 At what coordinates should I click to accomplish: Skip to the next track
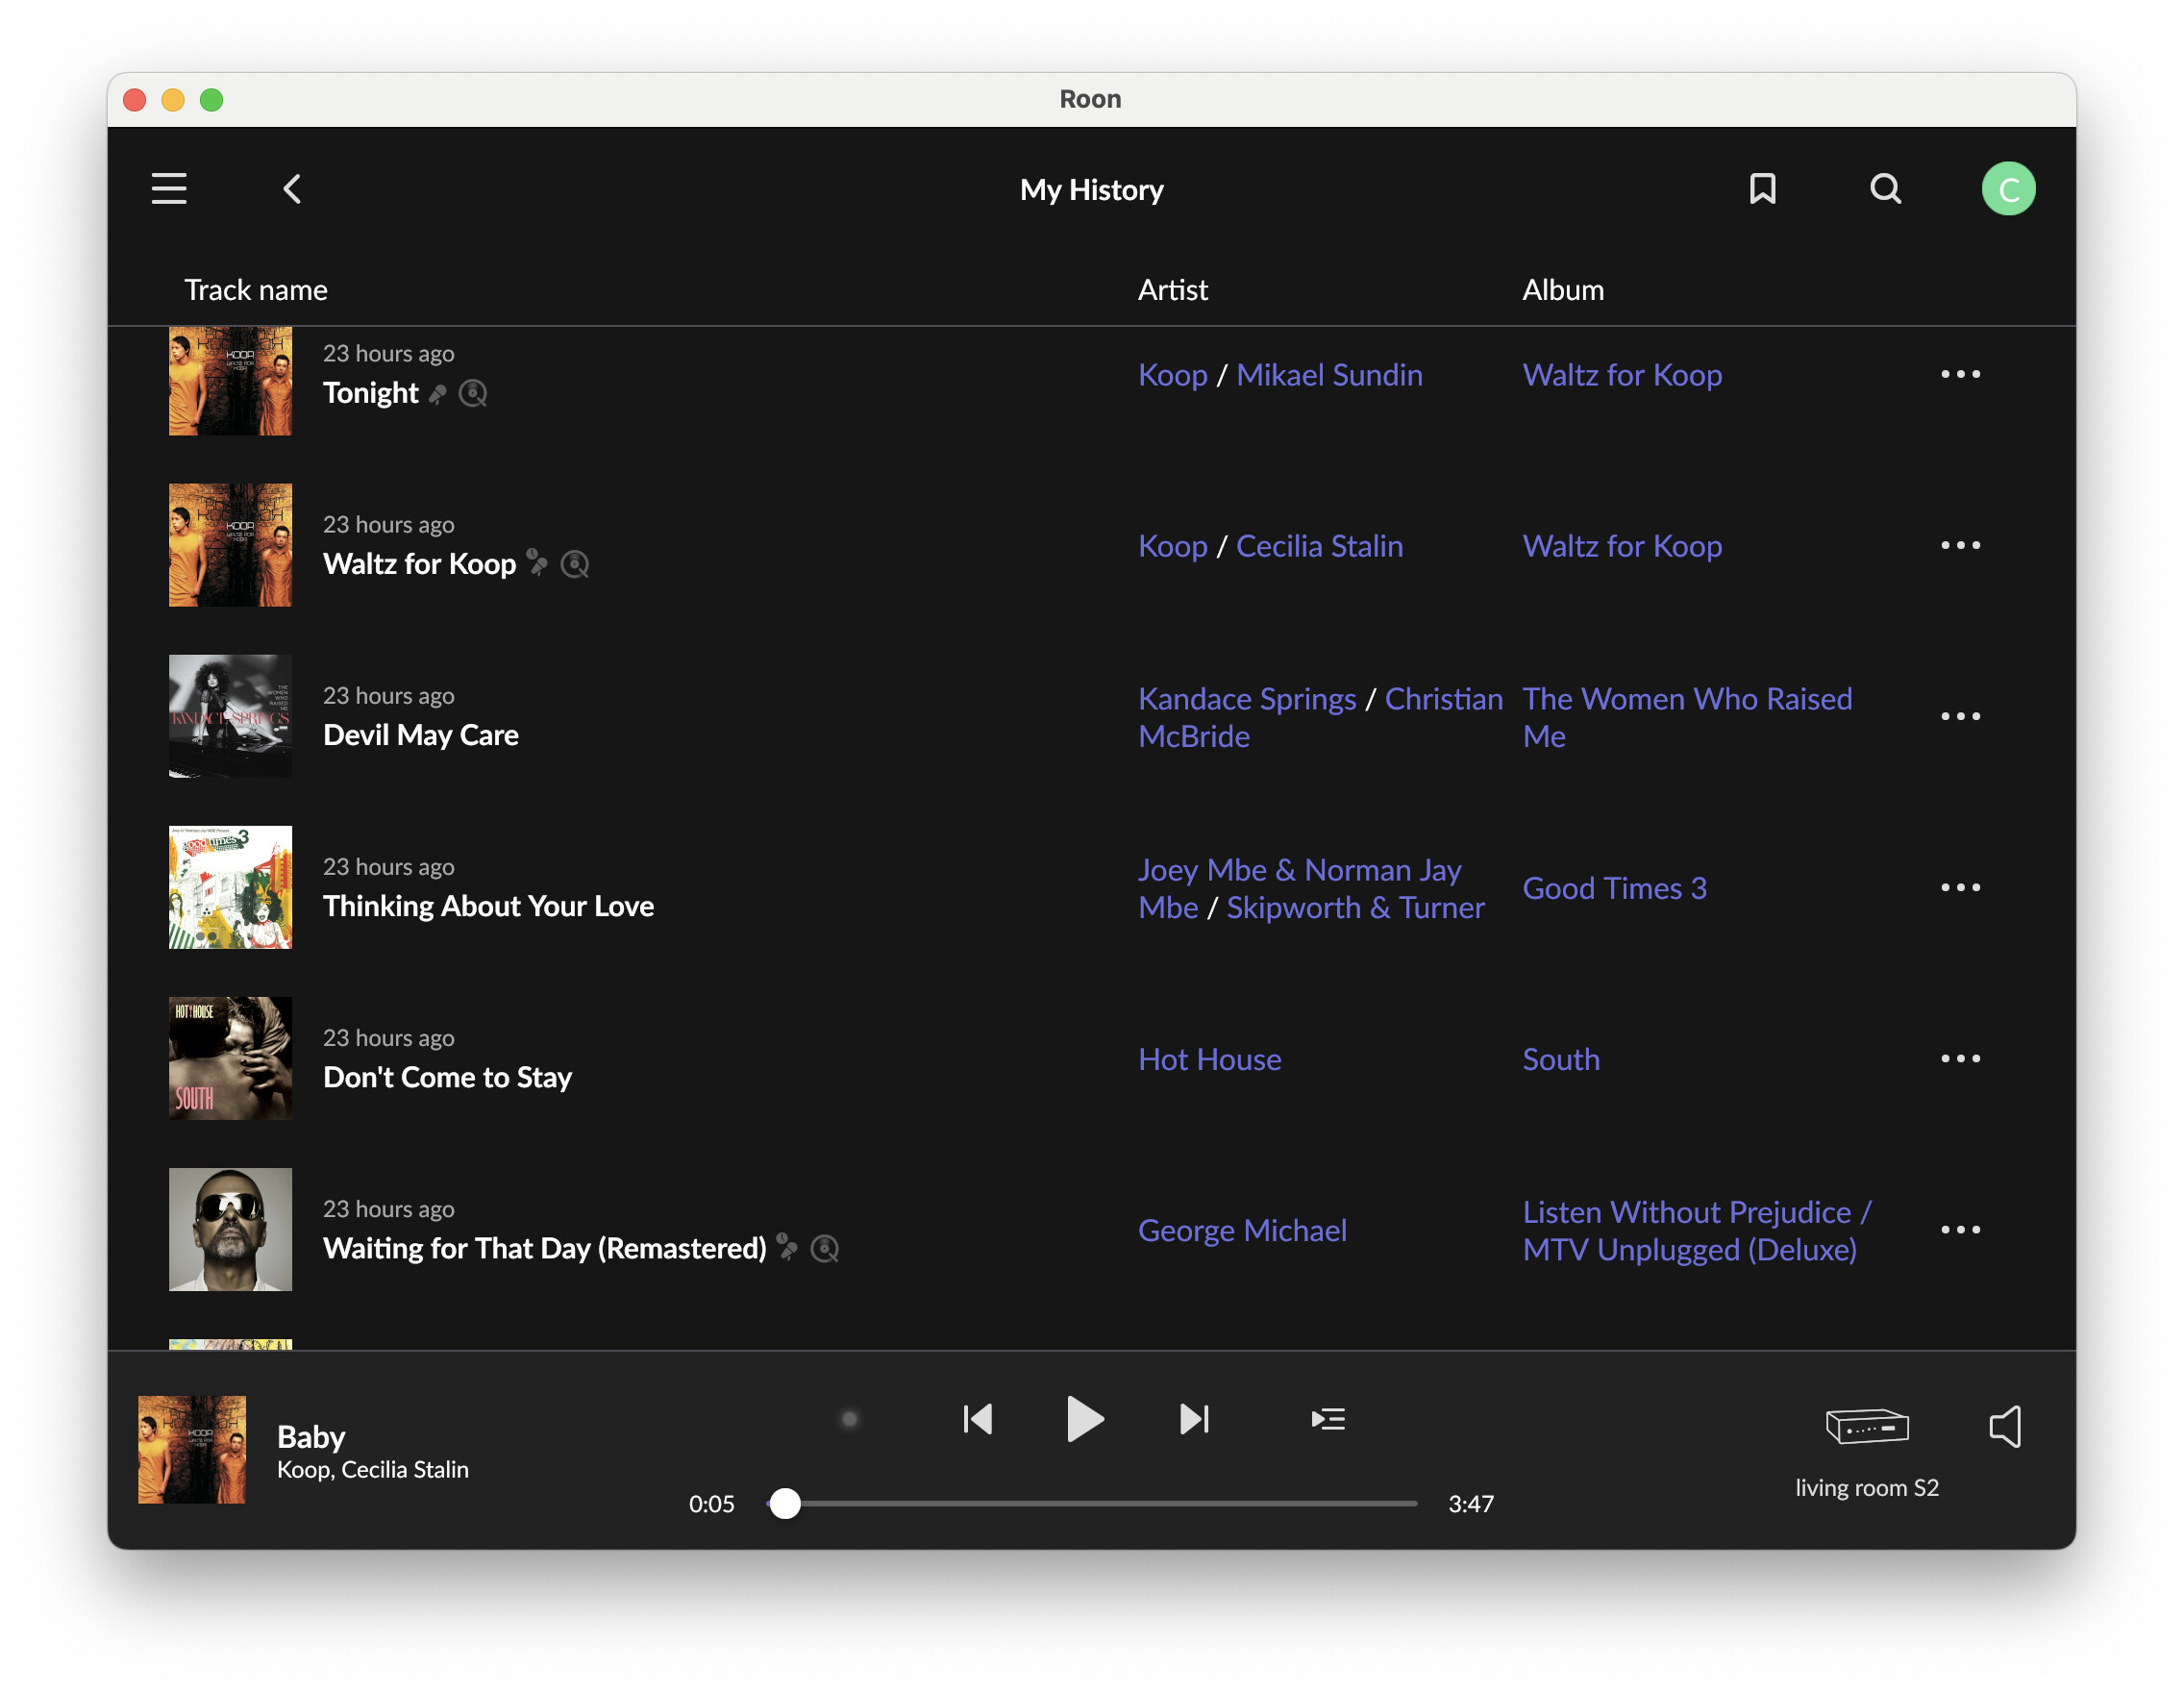pos(1194,1419)
